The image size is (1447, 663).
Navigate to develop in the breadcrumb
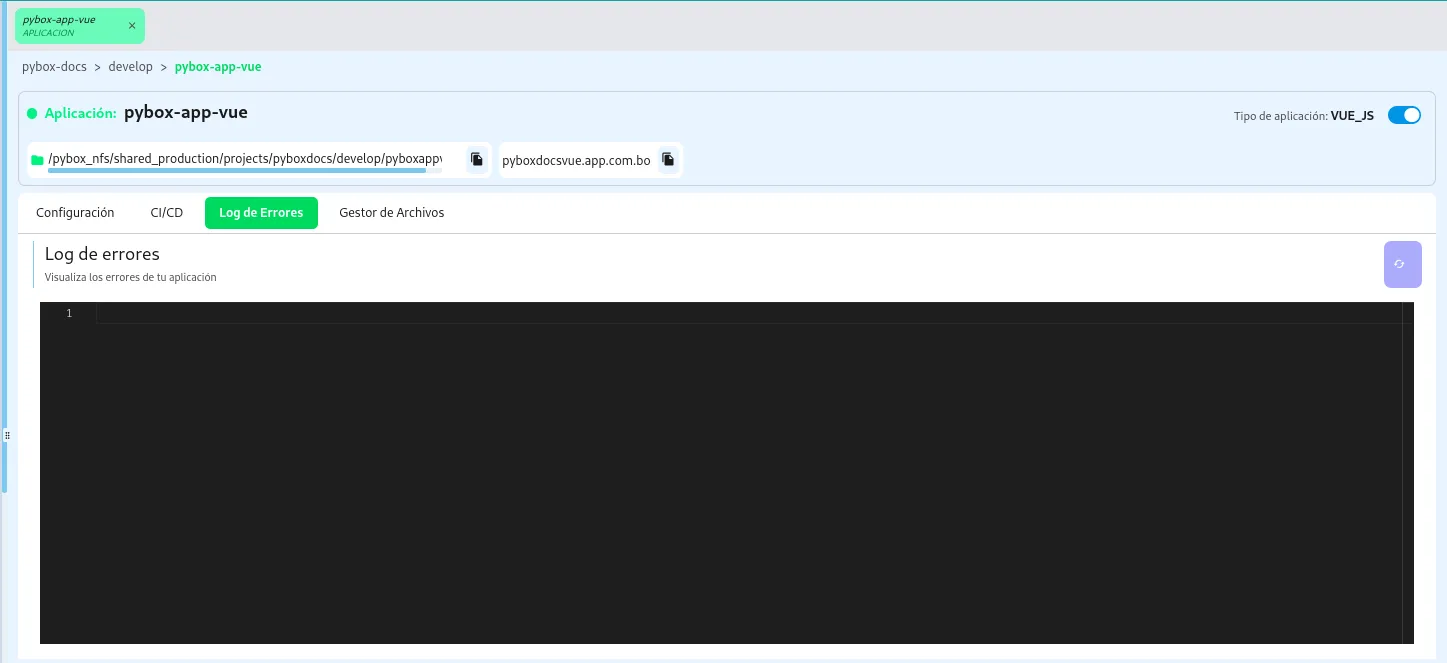click(130, 67)
